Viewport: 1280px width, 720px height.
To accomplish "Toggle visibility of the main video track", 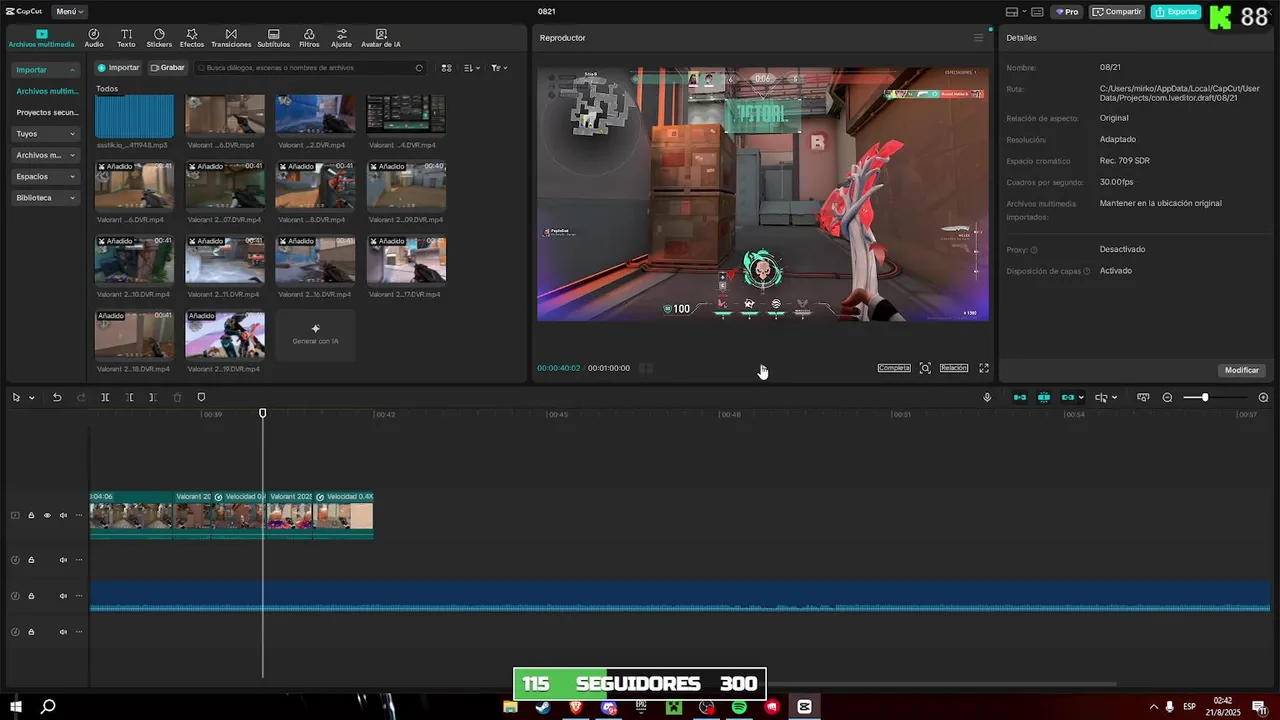I will [47, 516].
